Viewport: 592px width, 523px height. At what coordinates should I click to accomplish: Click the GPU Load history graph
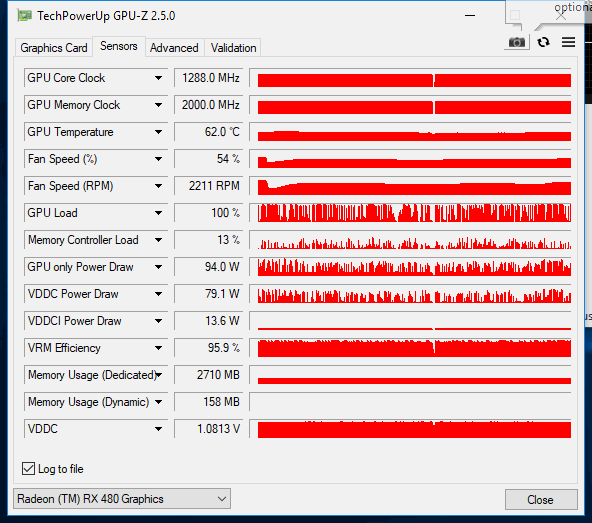click(411, 213)
